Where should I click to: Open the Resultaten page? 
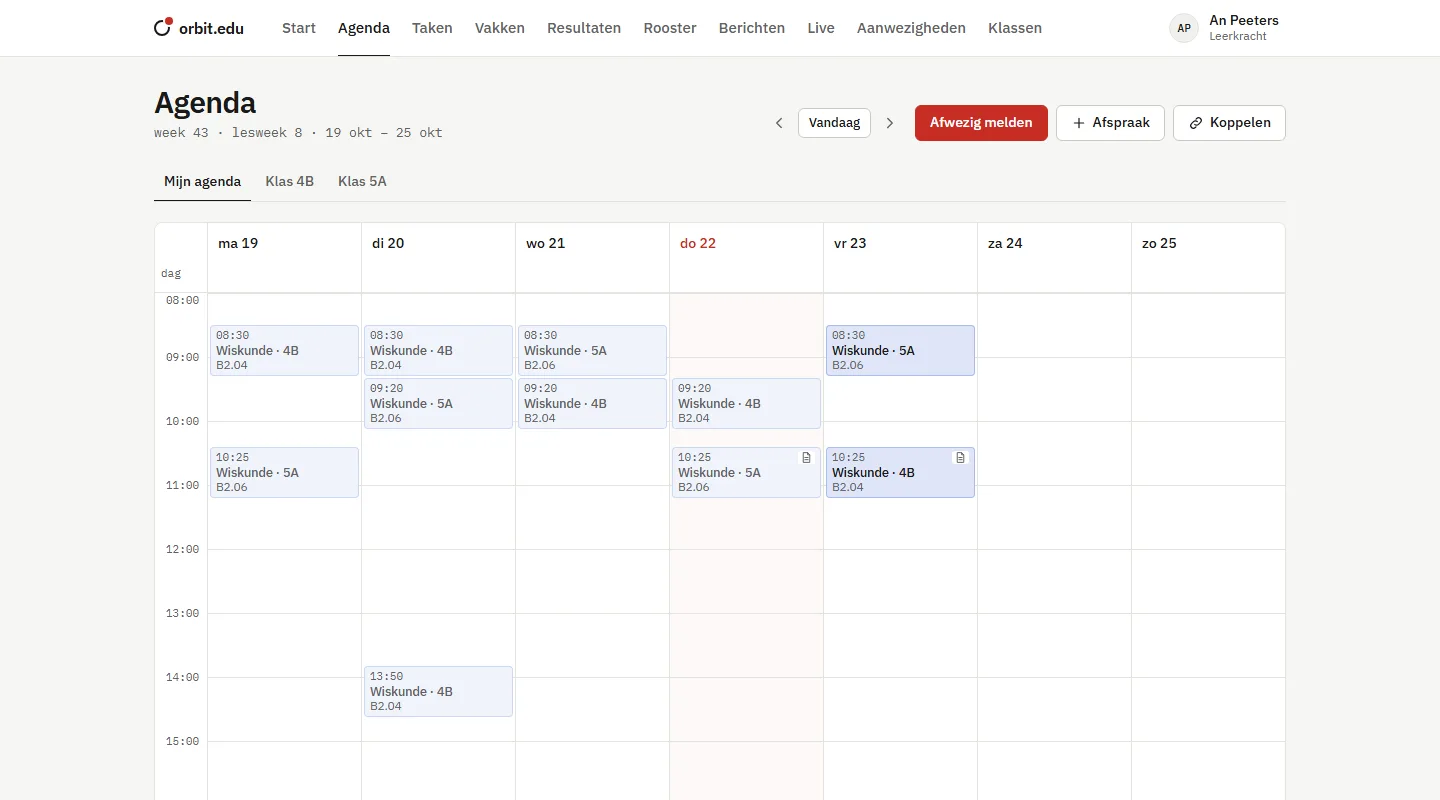click(584, 28)
